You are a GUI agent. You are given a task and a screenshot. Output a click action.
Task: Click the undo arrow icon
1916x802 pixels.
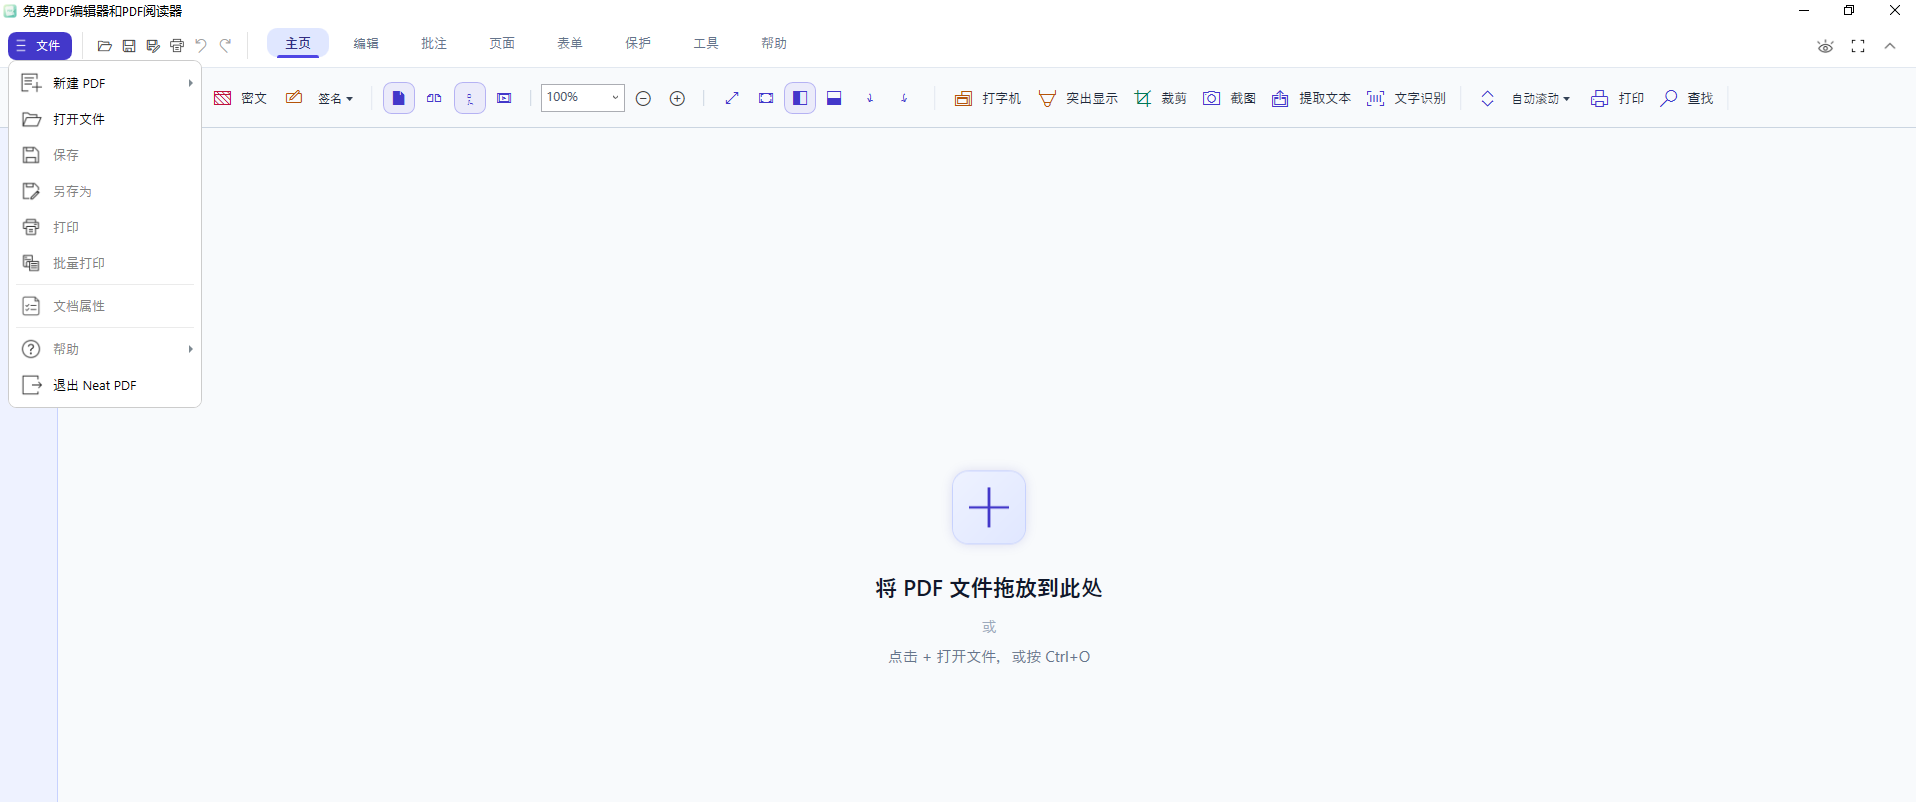[x=201, y=46]
